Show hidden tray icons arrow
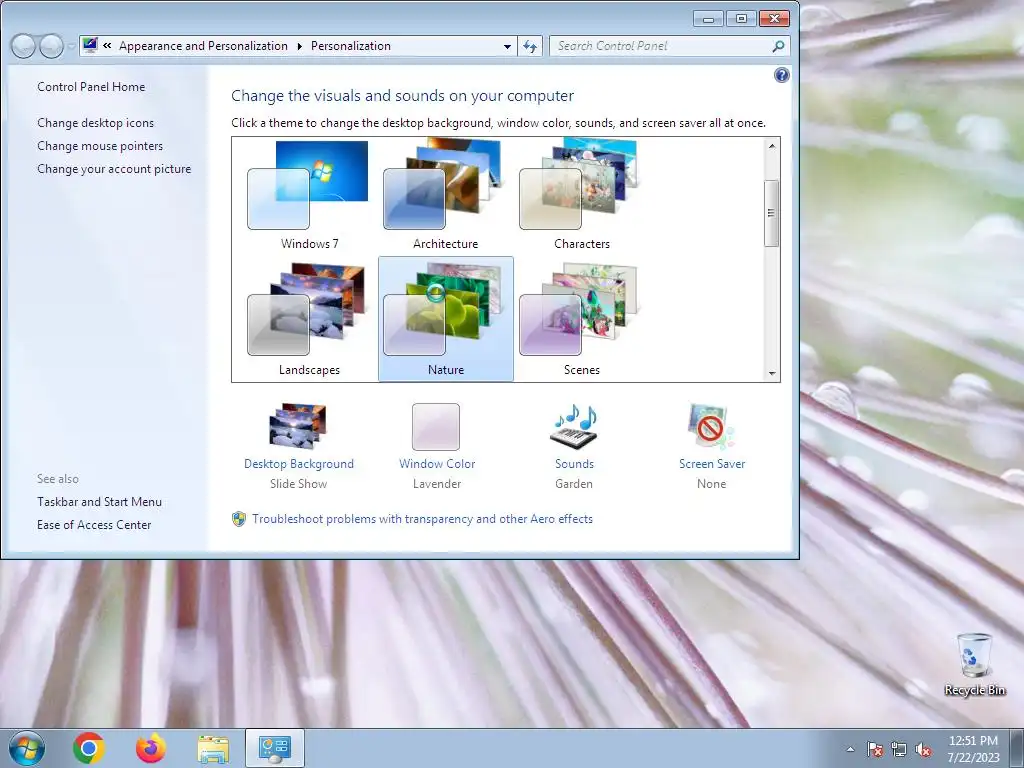This screenshot has height=768, width=1024. click(x=850, y=749)
